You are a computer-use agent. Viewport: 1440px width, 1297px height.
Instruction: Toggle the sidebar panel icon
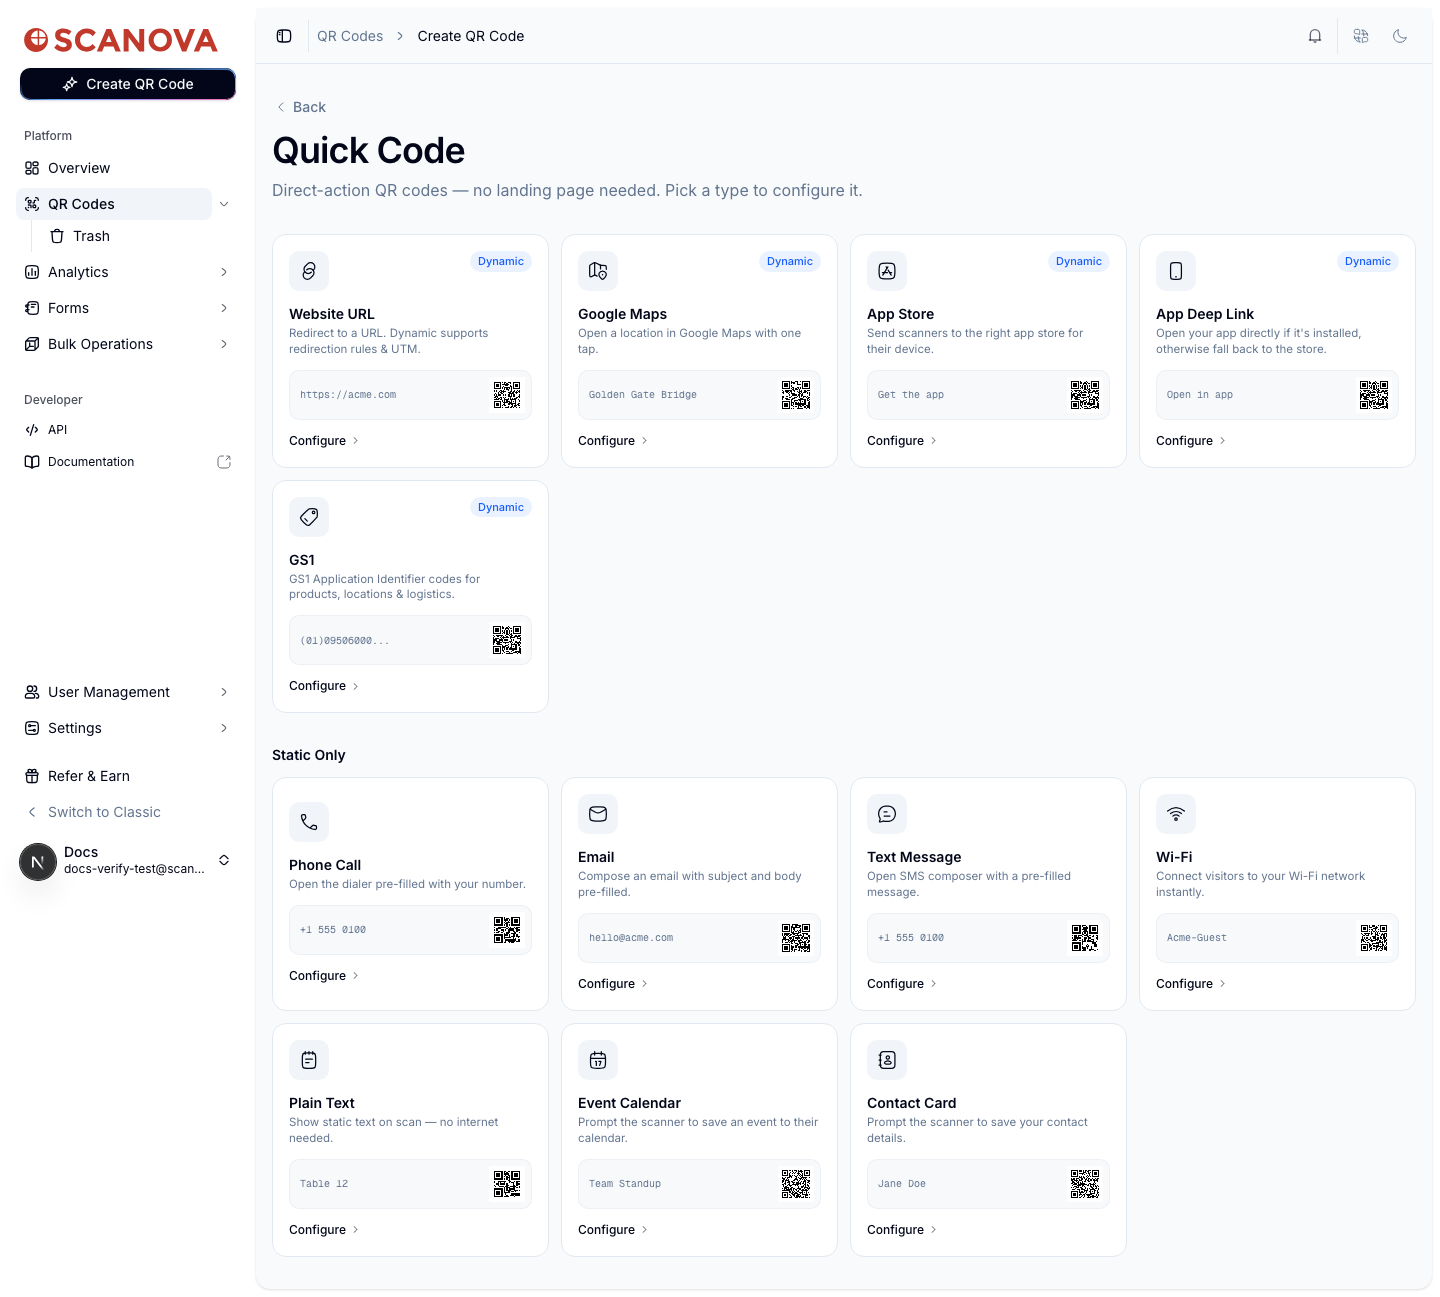pos(284,36)
